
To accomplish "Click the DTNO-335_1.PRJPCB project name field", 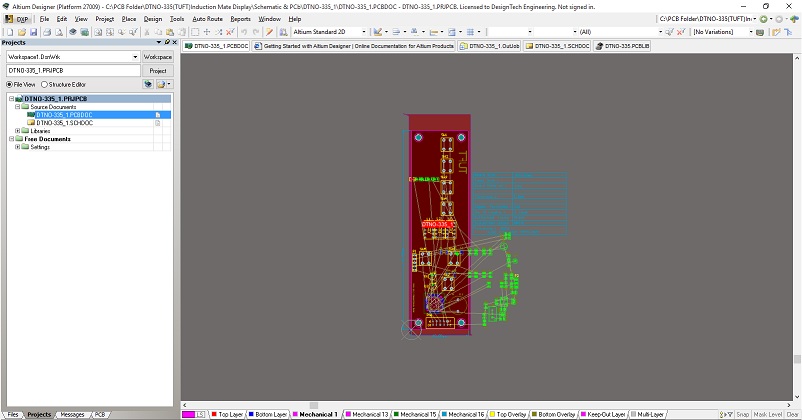I will click(73, 71).
